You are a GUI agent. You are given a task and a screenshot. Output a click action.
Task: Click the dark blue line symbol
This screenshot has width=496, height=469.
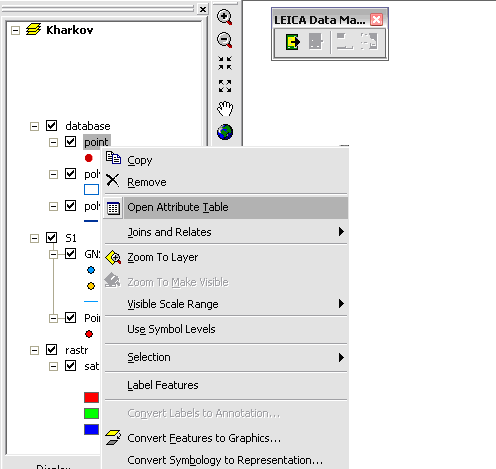[91, 221]
